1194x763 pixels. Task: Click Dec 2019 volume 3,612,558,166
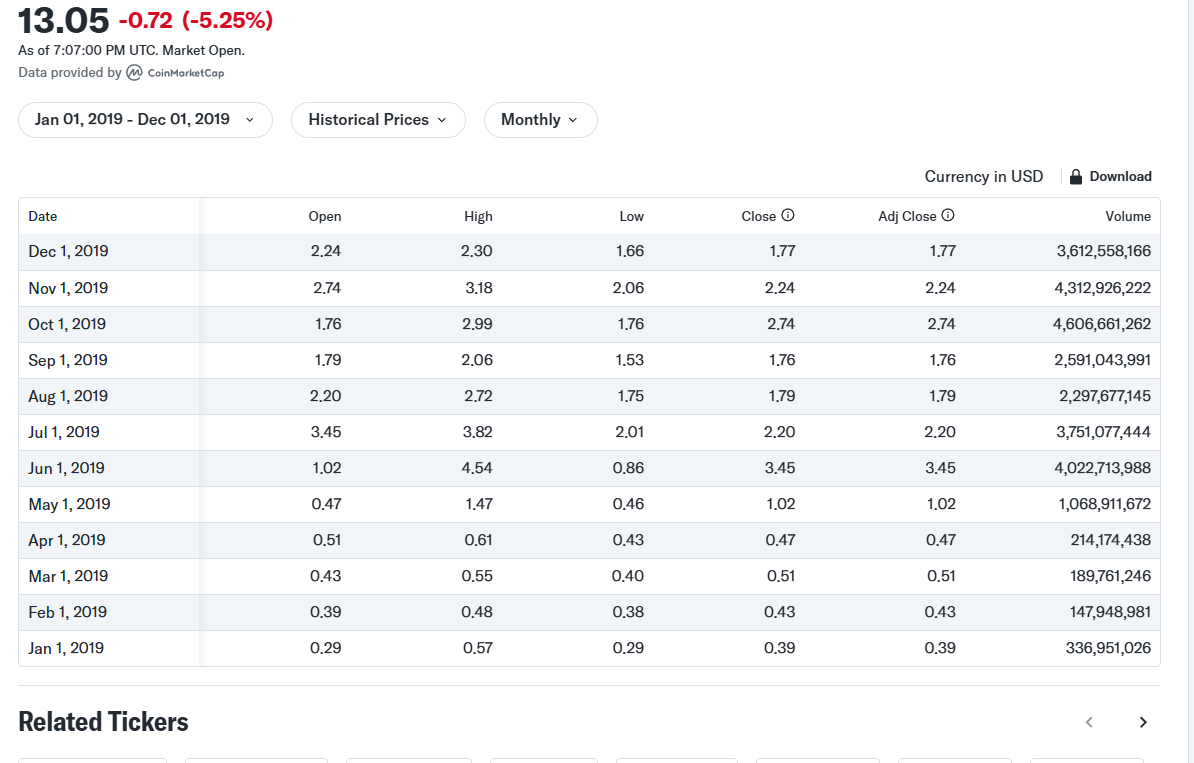1103,251
